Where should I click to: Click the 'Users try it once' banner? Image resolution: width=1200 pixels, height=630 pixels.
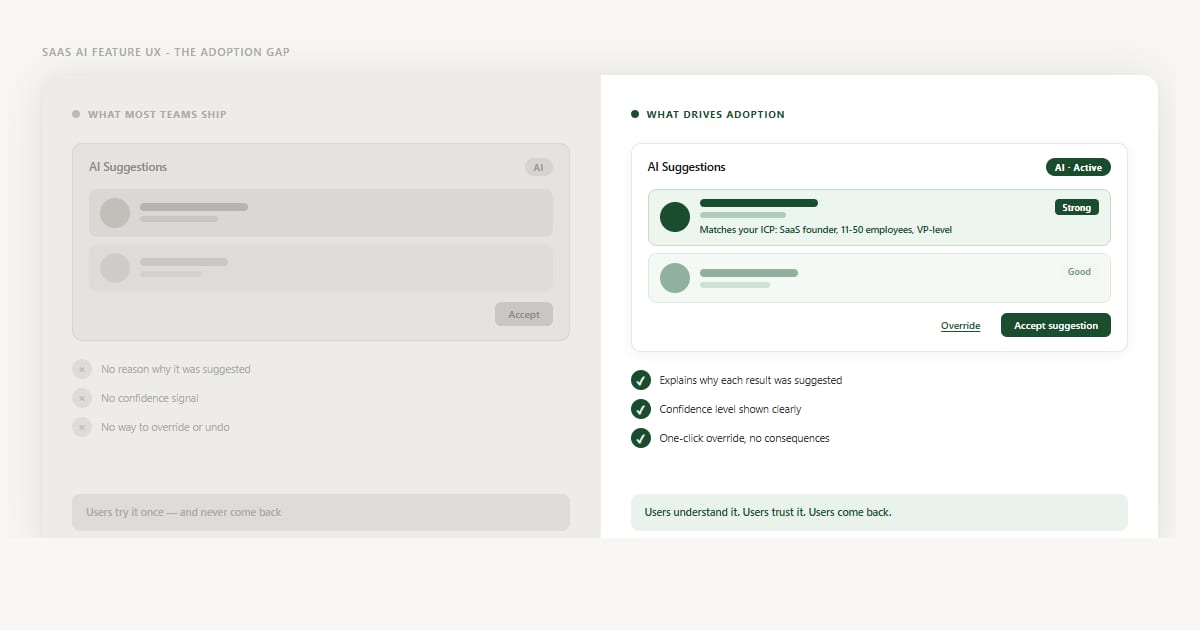click(320, 512)
